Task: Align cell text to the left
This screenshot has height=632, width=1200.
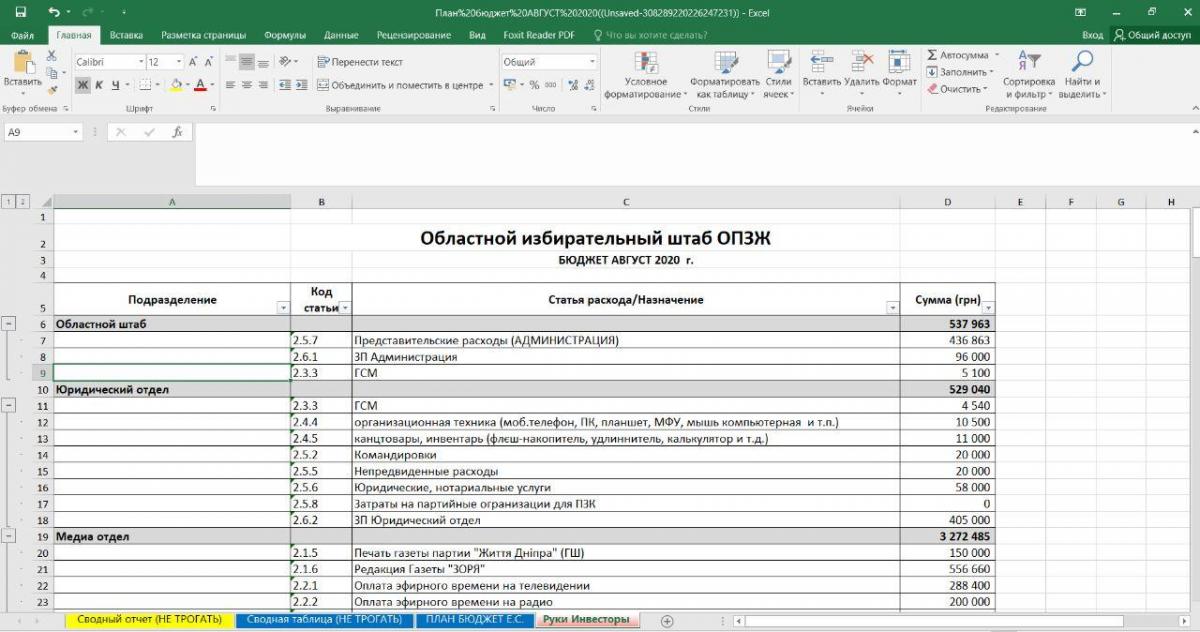Action: (230, 85)
